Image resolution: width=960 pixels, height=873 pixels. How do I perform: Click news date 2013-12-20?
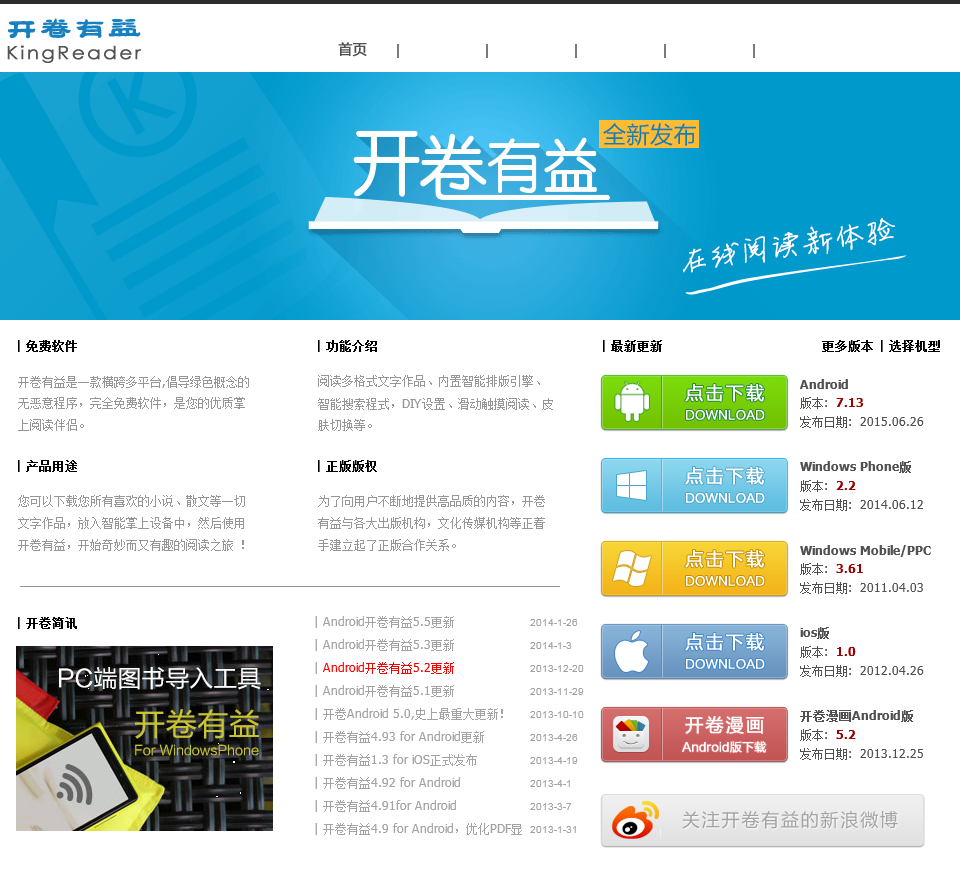pyautogui.click(x=557, y=669)
